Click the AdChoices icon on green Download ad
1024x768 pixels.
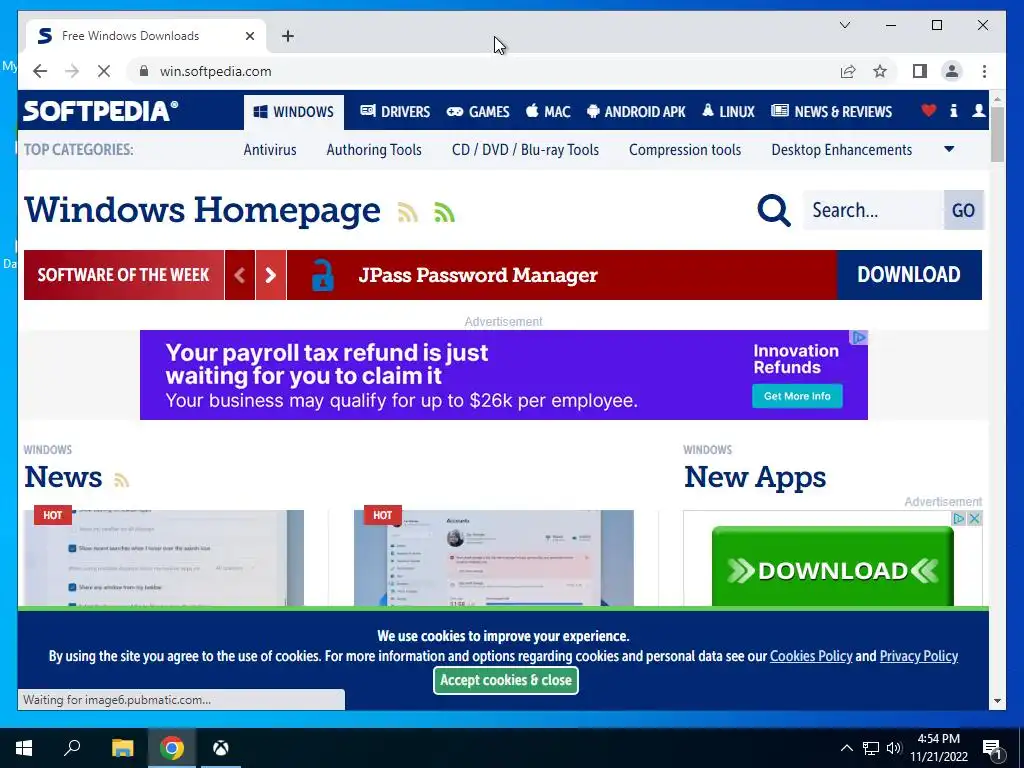(x=959, y=519)
